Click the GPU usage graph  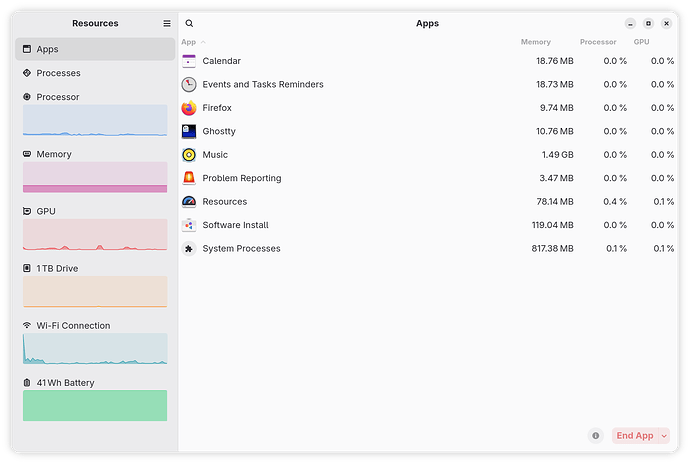tap(95, 235)
